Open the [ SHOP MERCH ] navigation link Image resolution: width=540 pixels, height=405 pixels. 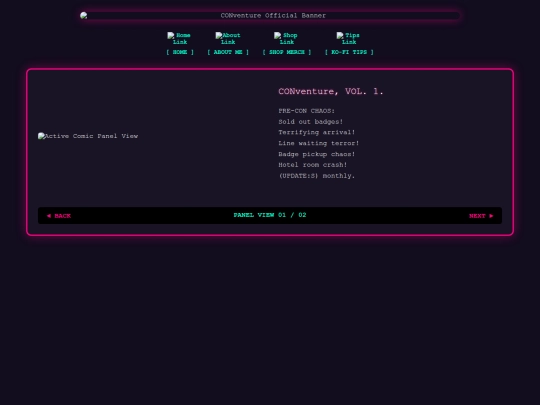287,52
